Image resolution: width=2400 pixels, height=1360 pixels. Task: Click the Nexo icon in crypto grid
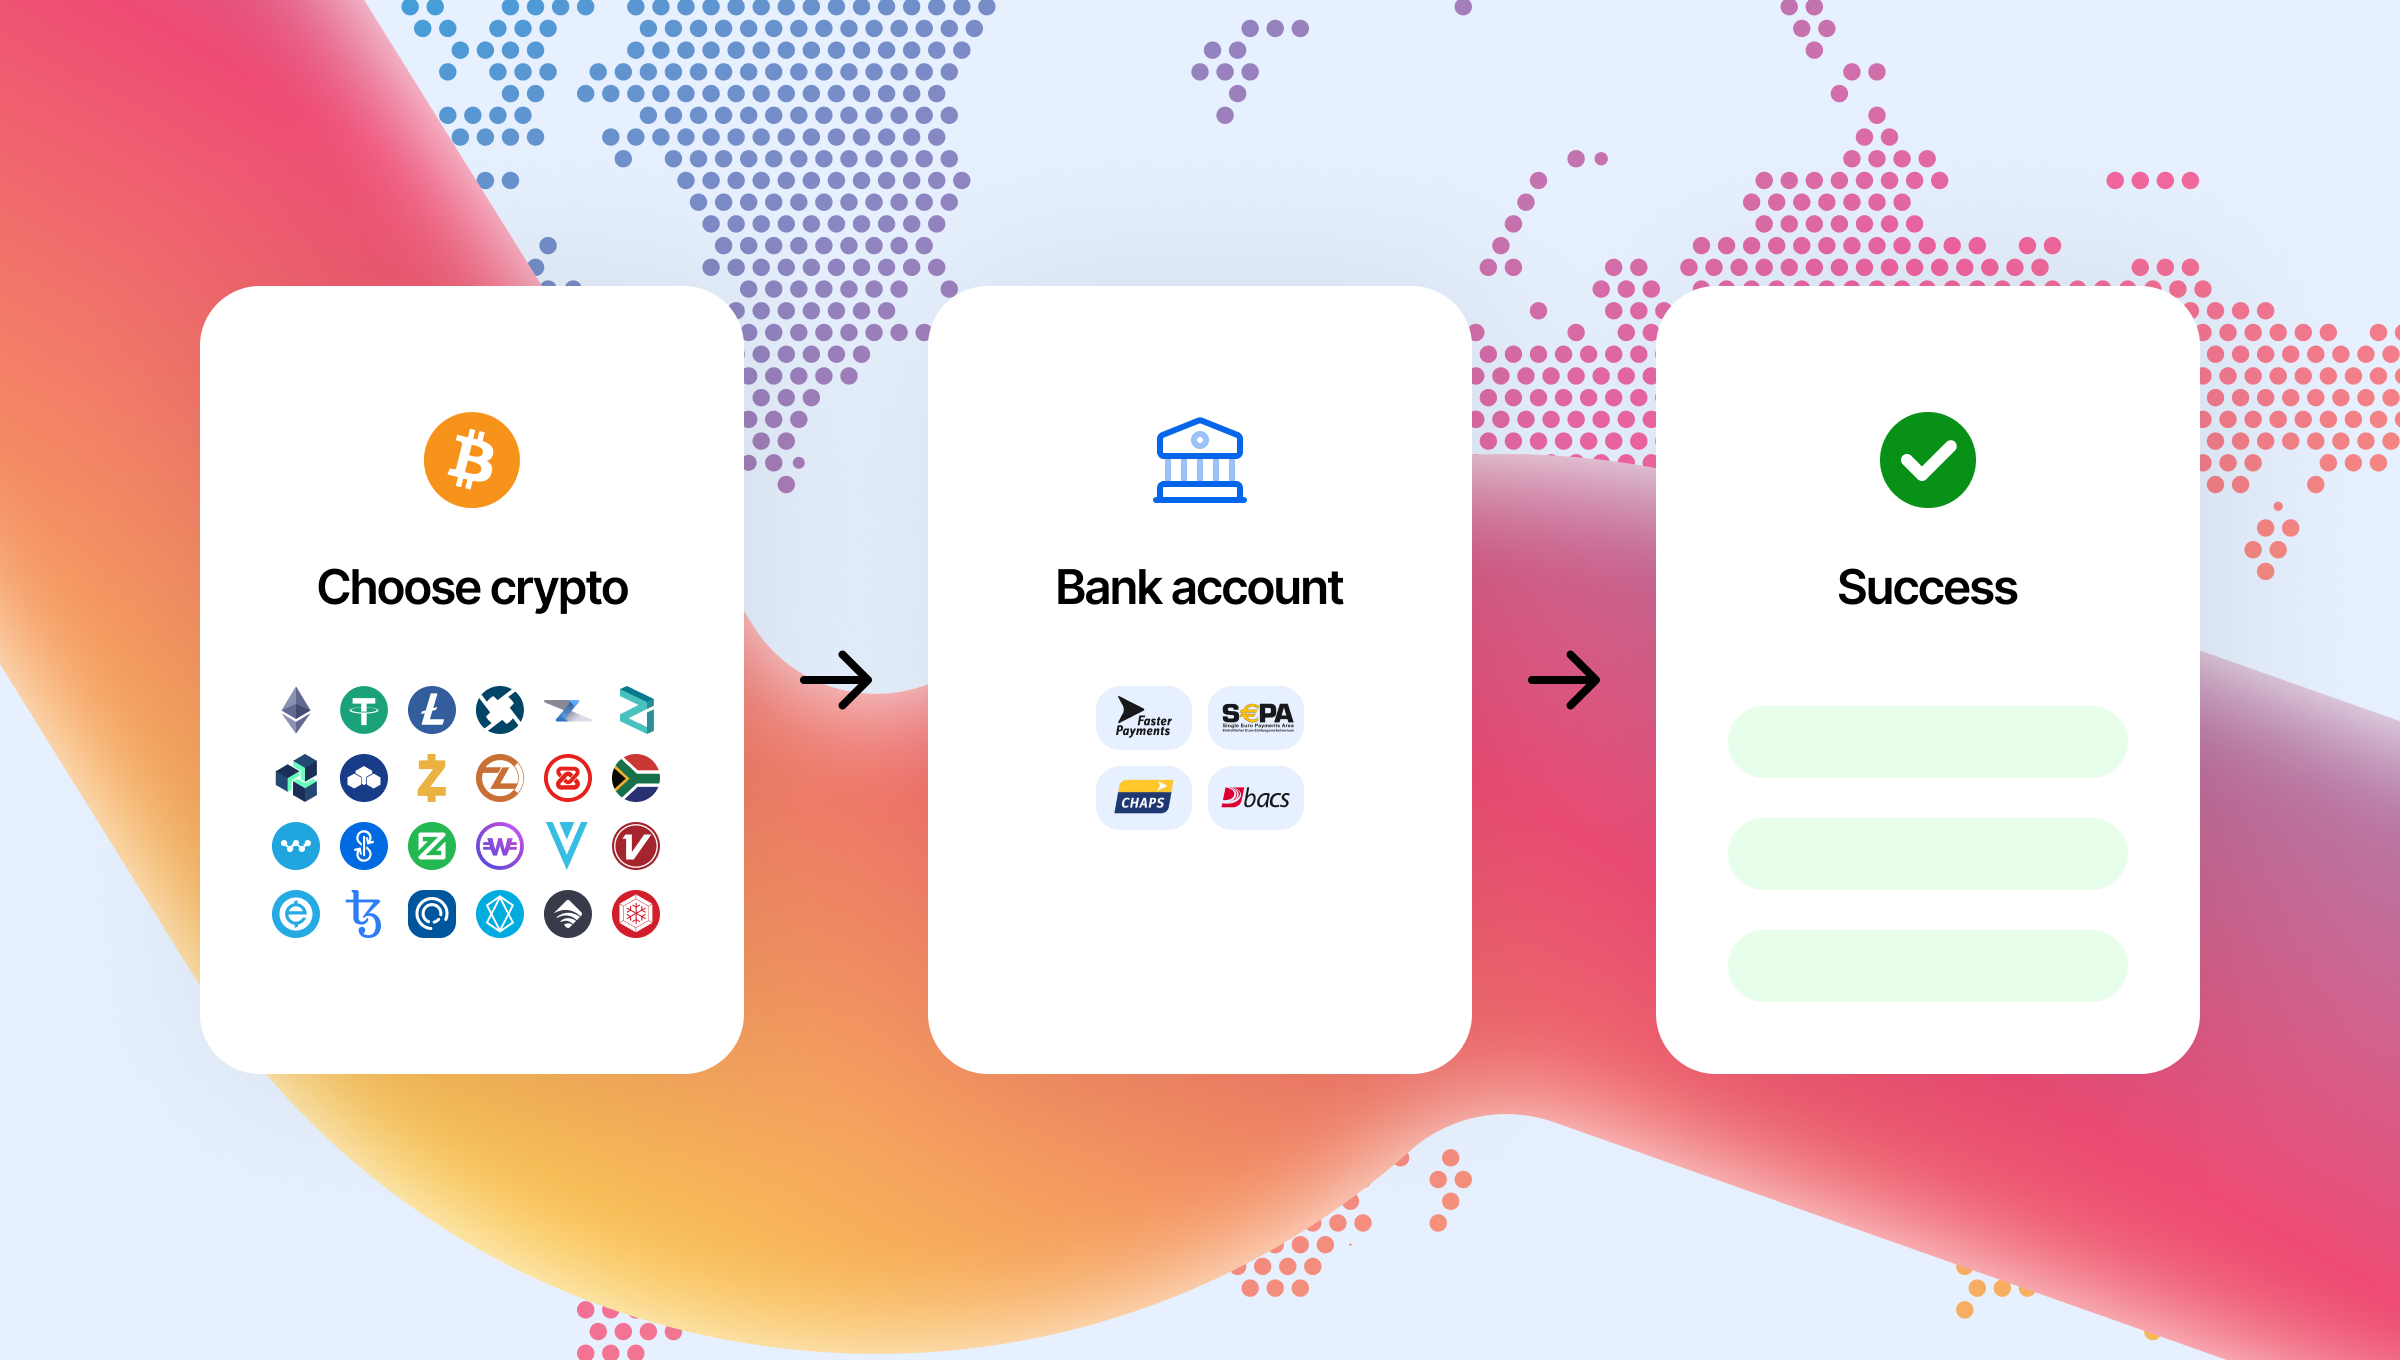tap(292, 776)
